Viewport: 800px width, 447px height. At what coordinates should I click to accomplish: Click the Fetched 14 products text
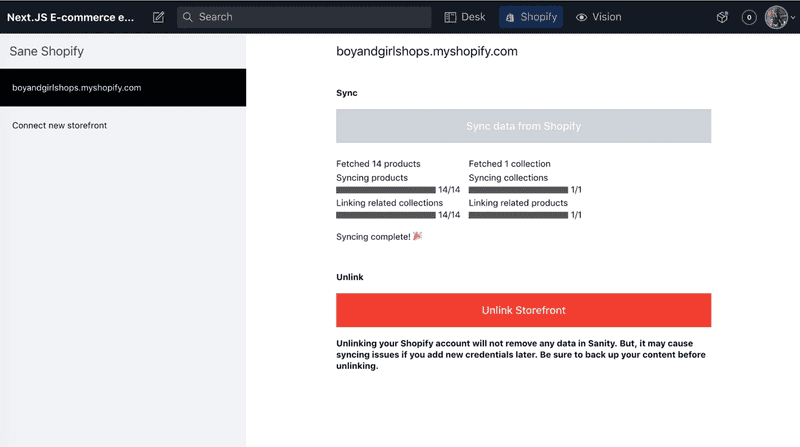click(378, 164)
